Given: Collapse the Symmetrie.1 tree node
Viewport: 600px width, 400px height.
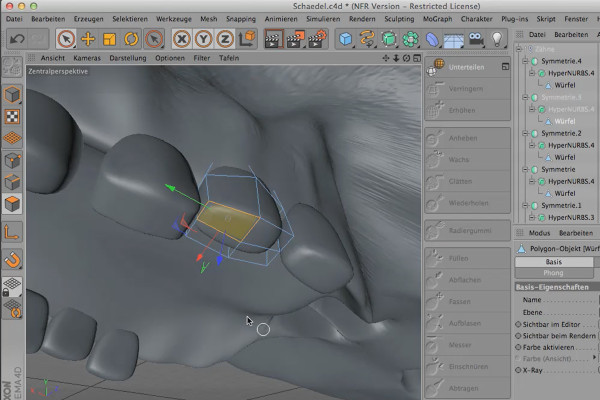Looking at the screenshot, I should tap(525, 205).
